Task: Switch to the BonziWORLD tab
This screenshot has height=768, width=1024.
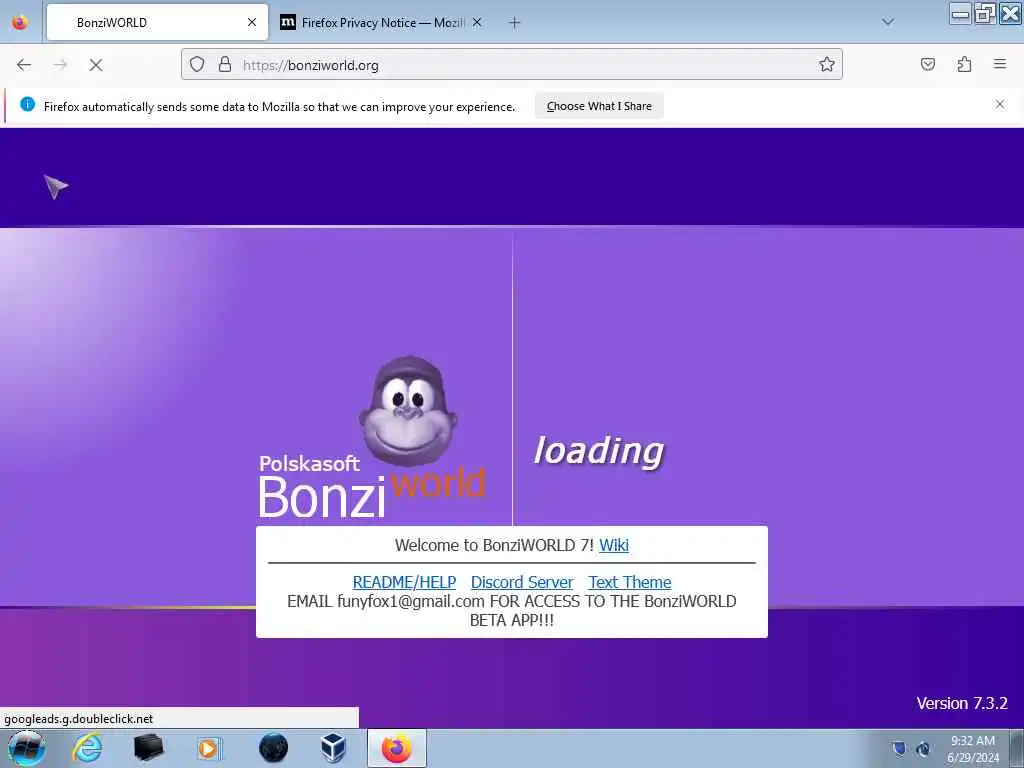Action: (157, 22)
